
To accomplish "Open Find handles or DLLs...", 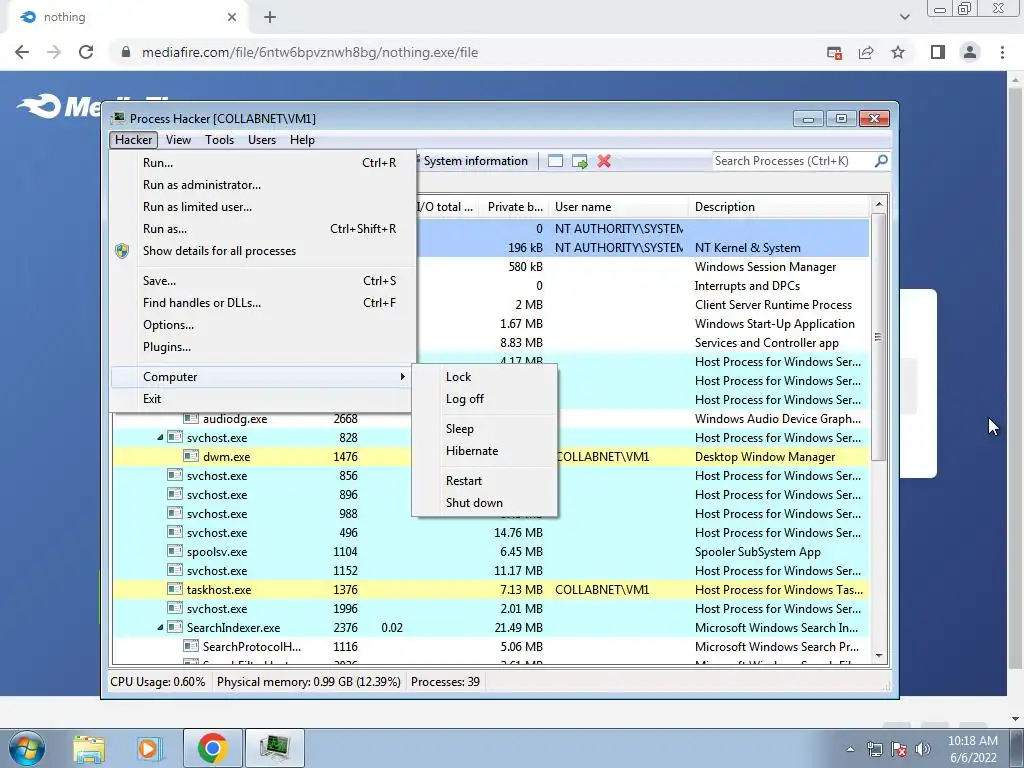I will click(x=263, y=303).
